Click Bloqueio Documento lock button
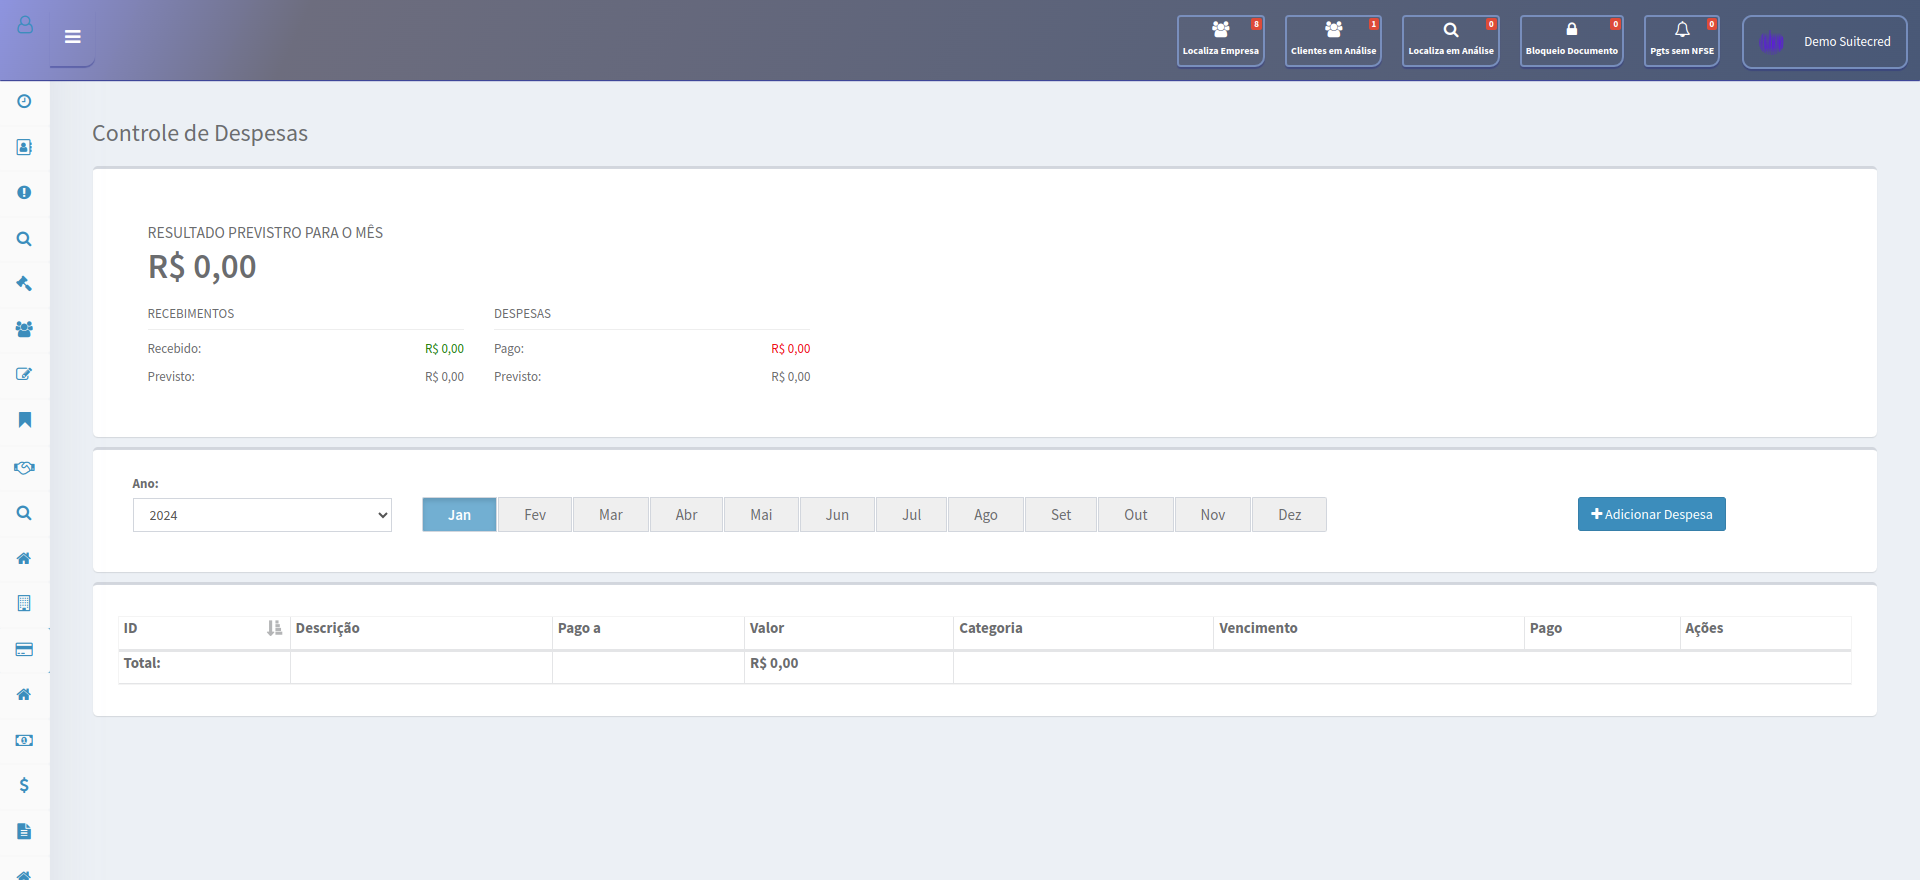Viewport: 1920px width, 880px height. coord(1571,41)
